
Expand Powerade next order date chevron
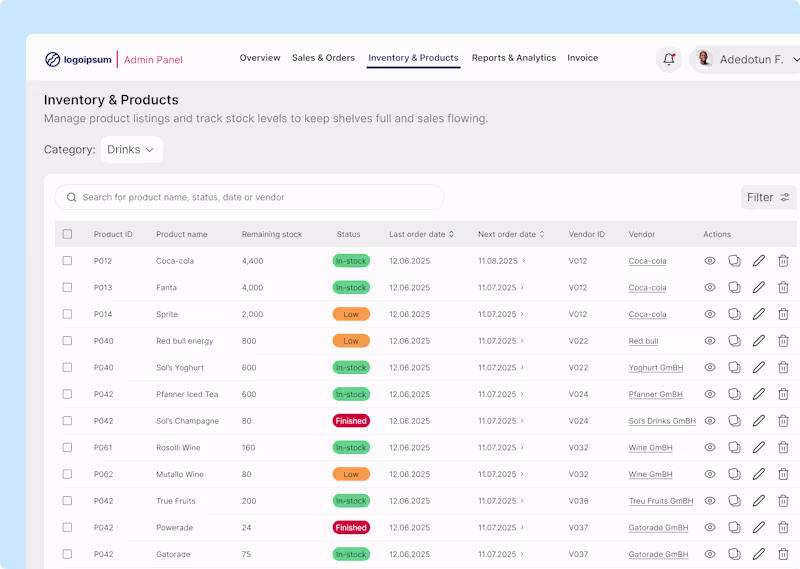tap(522, 527)
